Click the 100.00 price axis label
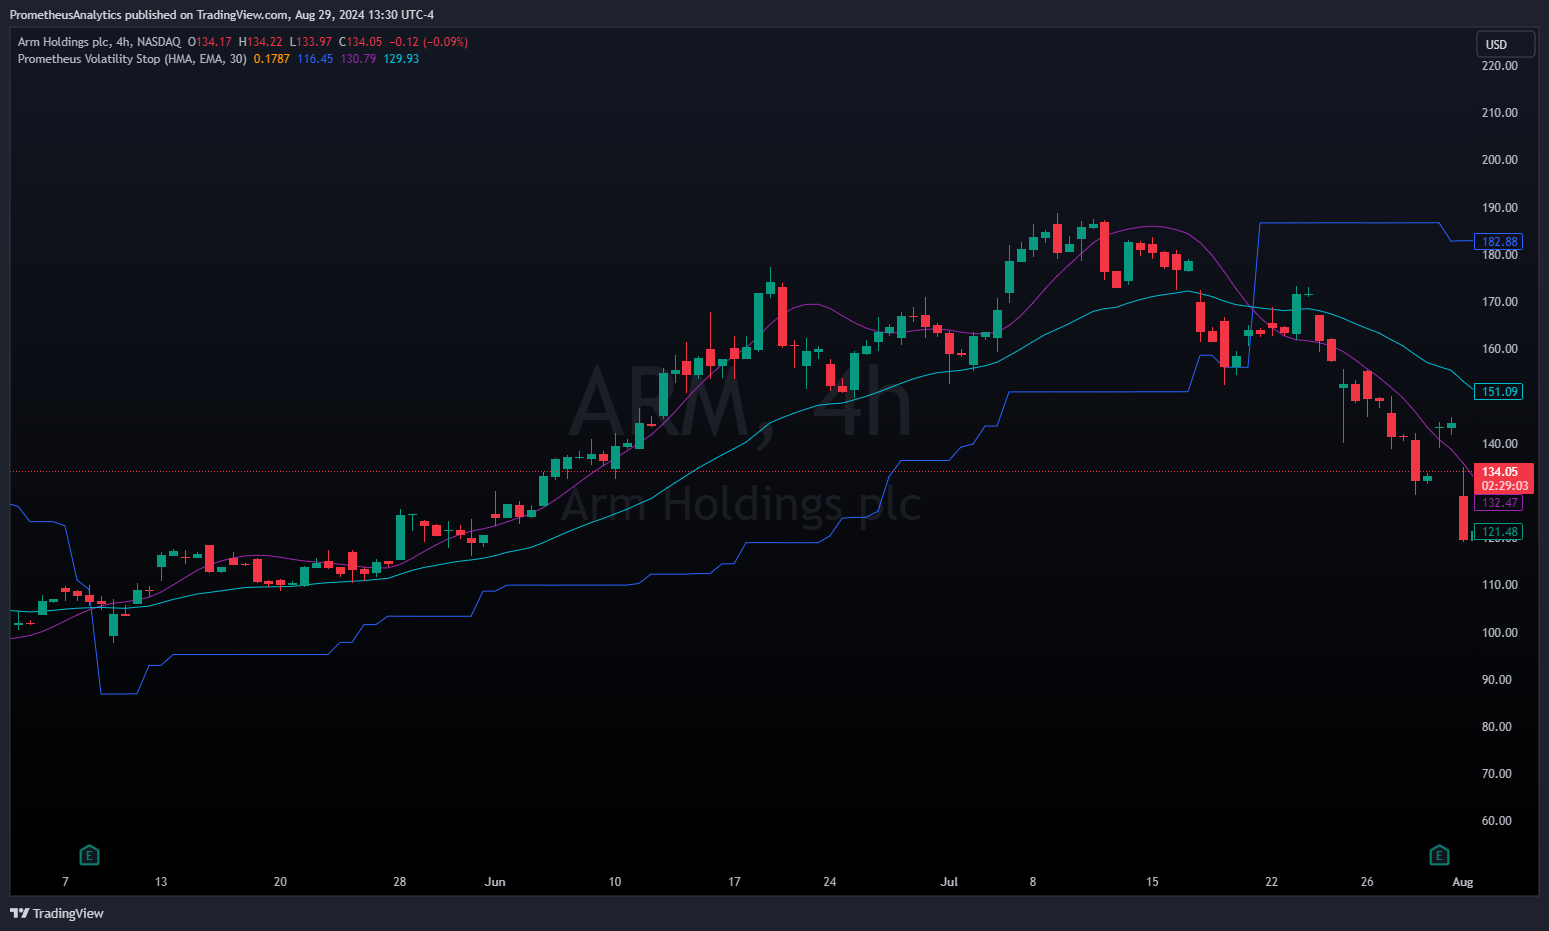 click(1499, 633)
